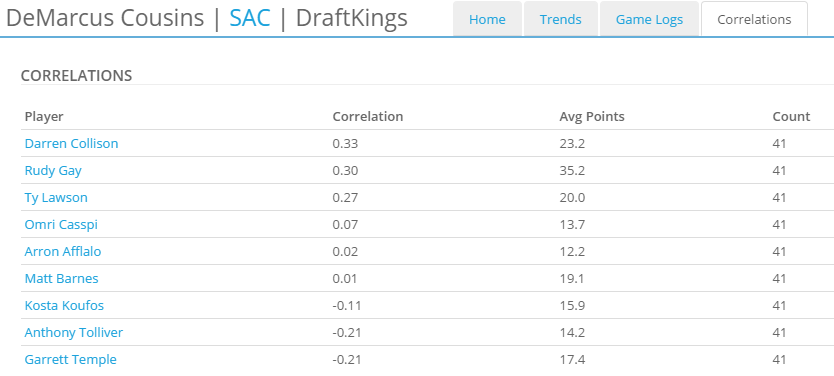Switch to the Trends tab
The height and width of the screenshot is (376, 834).
(x=561, y=20)
